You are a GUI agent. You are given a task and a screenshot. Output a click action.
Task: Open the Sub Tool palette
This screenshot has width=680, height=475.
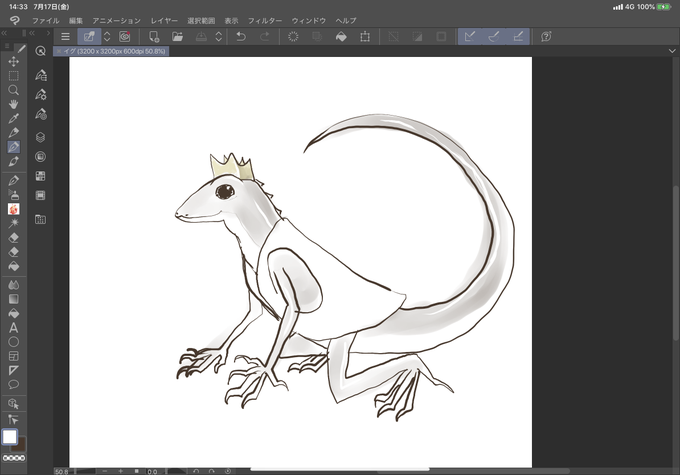40,75
